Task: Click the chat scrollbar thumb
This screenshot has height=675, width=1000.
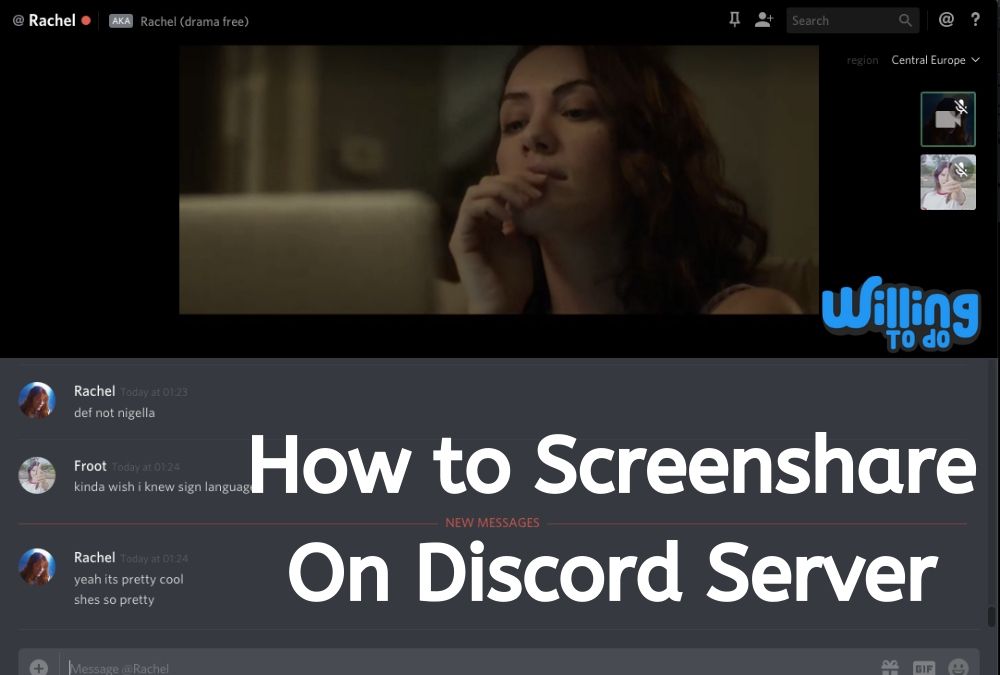Action: click(991, 616)
